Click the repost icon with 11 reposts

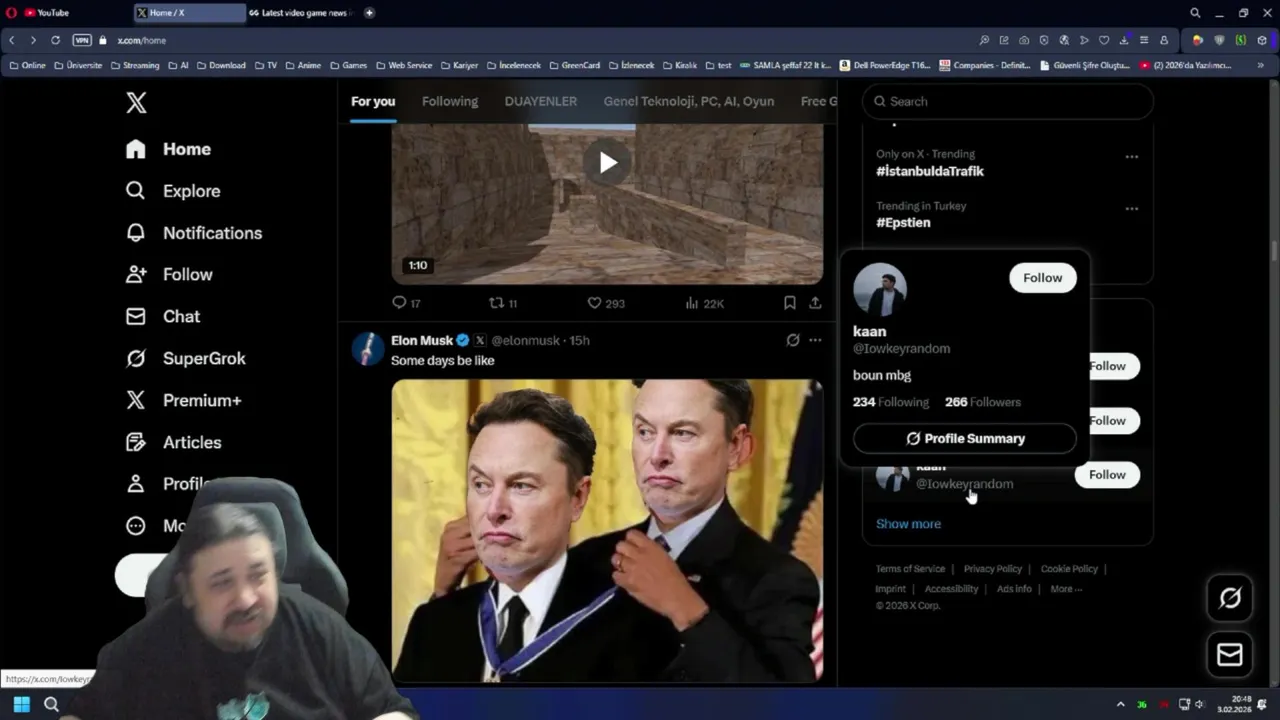click(x=495, y=303)
